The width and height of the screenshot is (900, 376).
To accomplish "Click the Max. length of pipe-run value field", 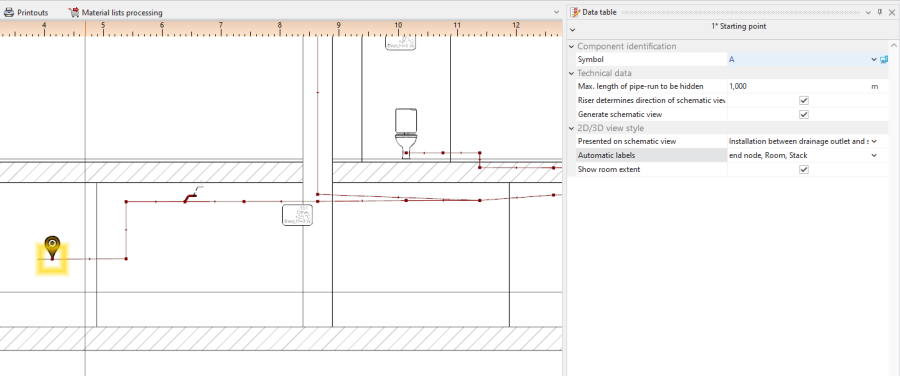I will (x=798, y=86).
